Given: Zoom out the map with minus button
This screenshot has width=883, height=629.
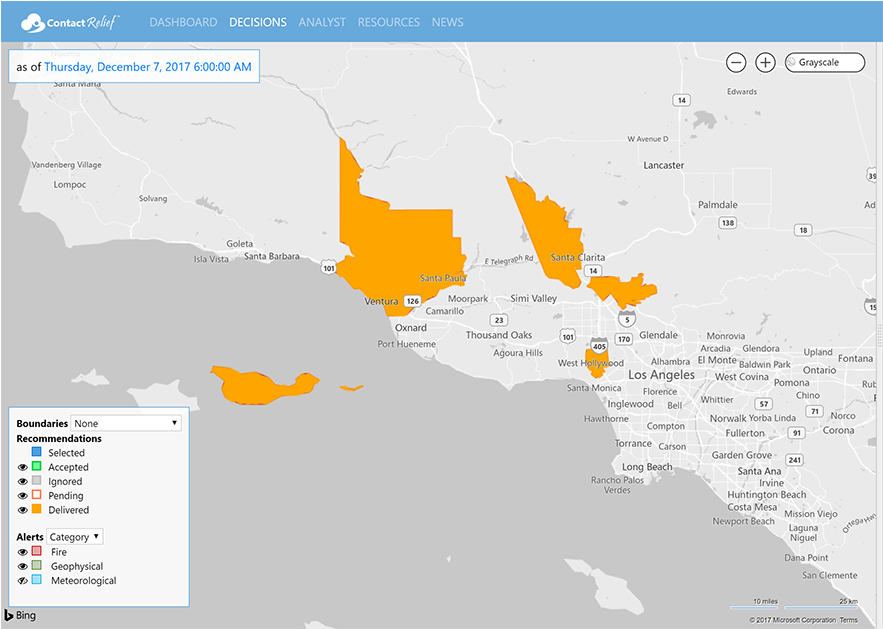Looking at the screenshot, I should pyautogui.click(x=736, y=62).
